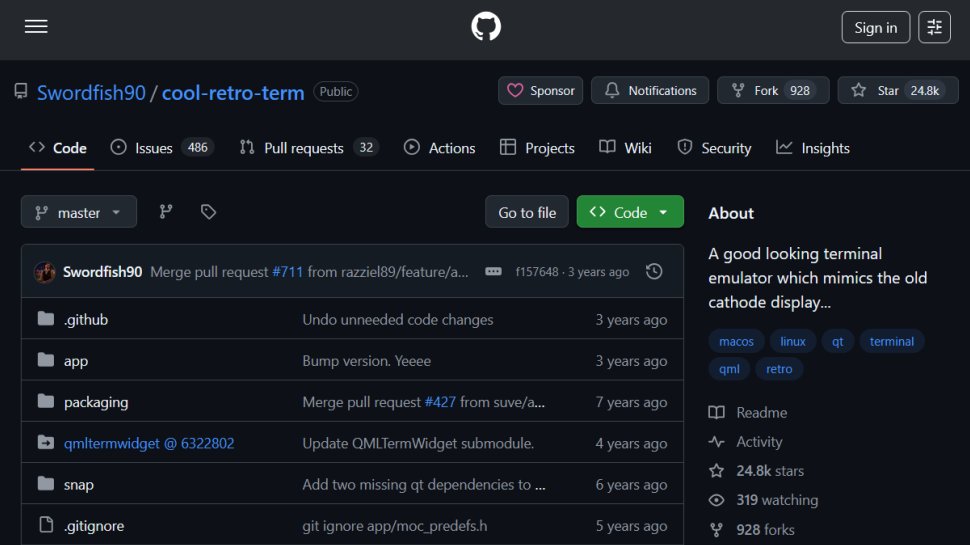Switch to the Code tab
The height and width of the screenshot is (545, 970).
point(58,148)
